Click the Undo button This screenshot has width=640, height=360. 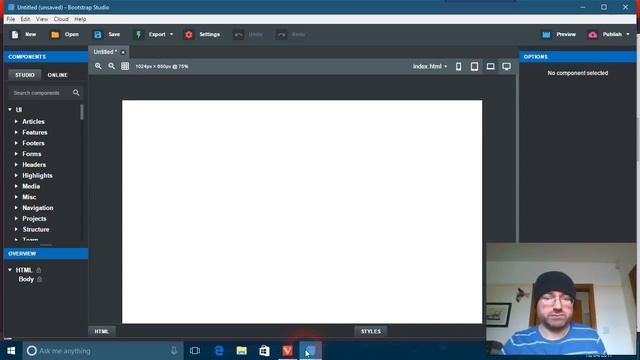[x=248, y=35]
